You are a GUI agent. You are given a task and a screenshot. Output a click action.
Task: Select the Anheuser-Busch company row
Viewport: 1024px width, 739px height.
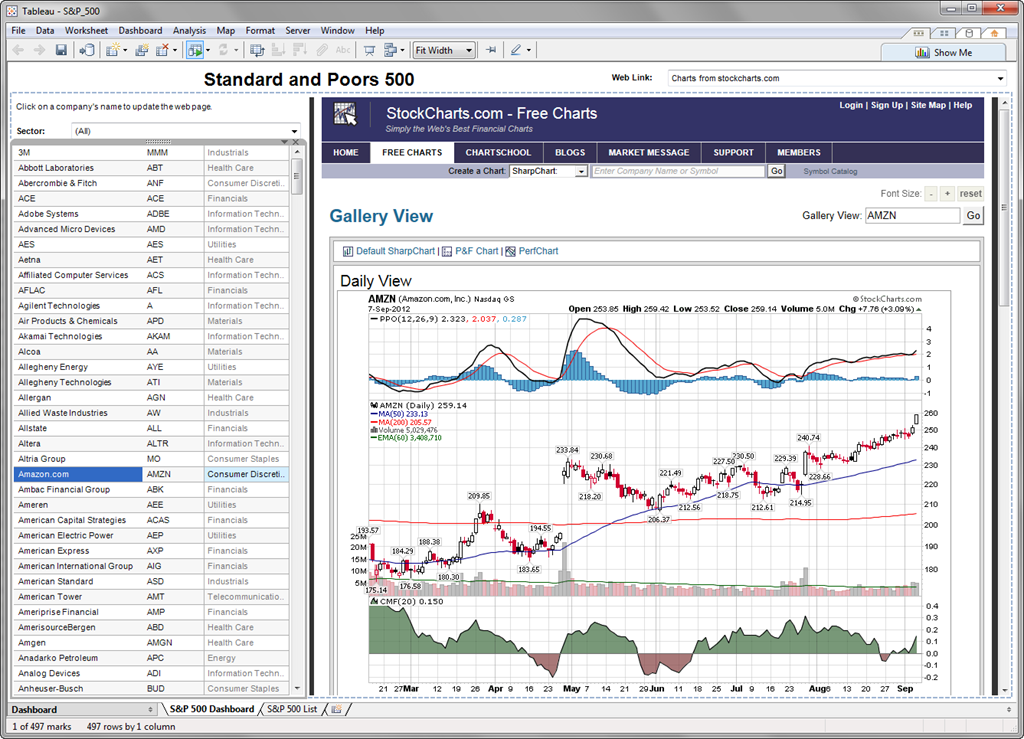151,689
